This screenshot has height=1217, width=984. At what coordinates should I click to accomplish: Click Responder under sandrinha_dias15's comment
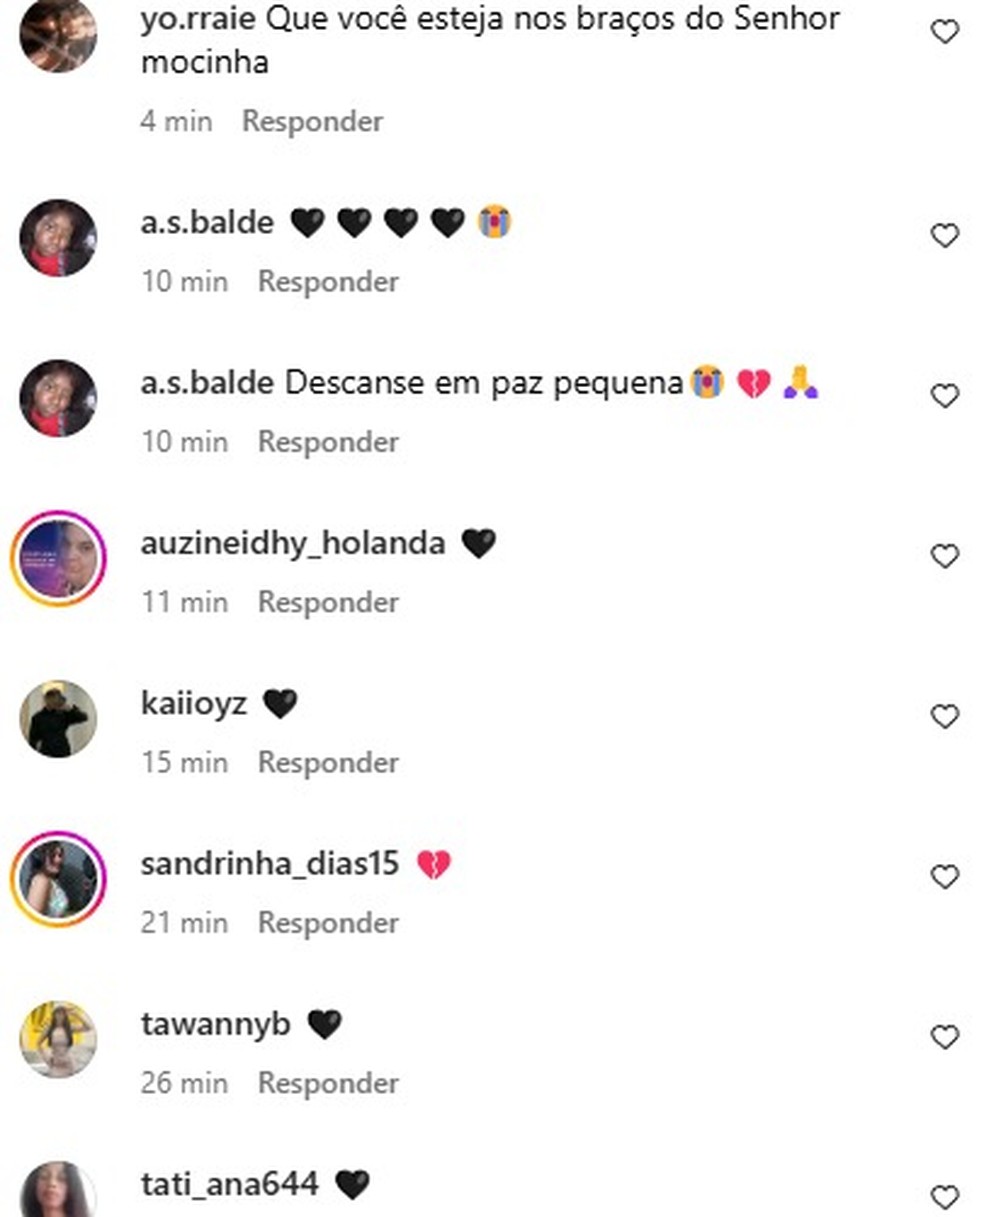pyautogui.click(x=328, y=922)
